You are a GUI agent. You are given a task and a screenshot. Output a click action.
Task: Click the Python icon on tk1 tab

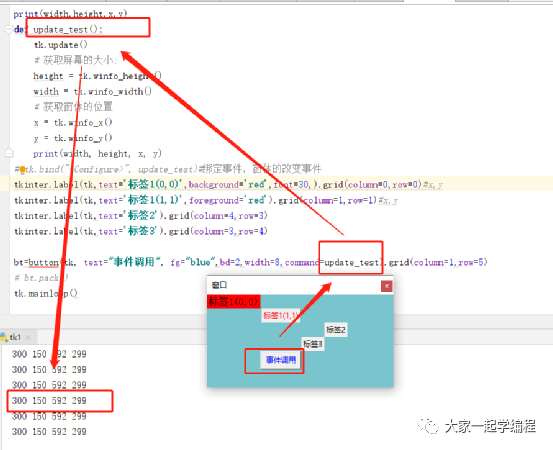tap(4, 338)
